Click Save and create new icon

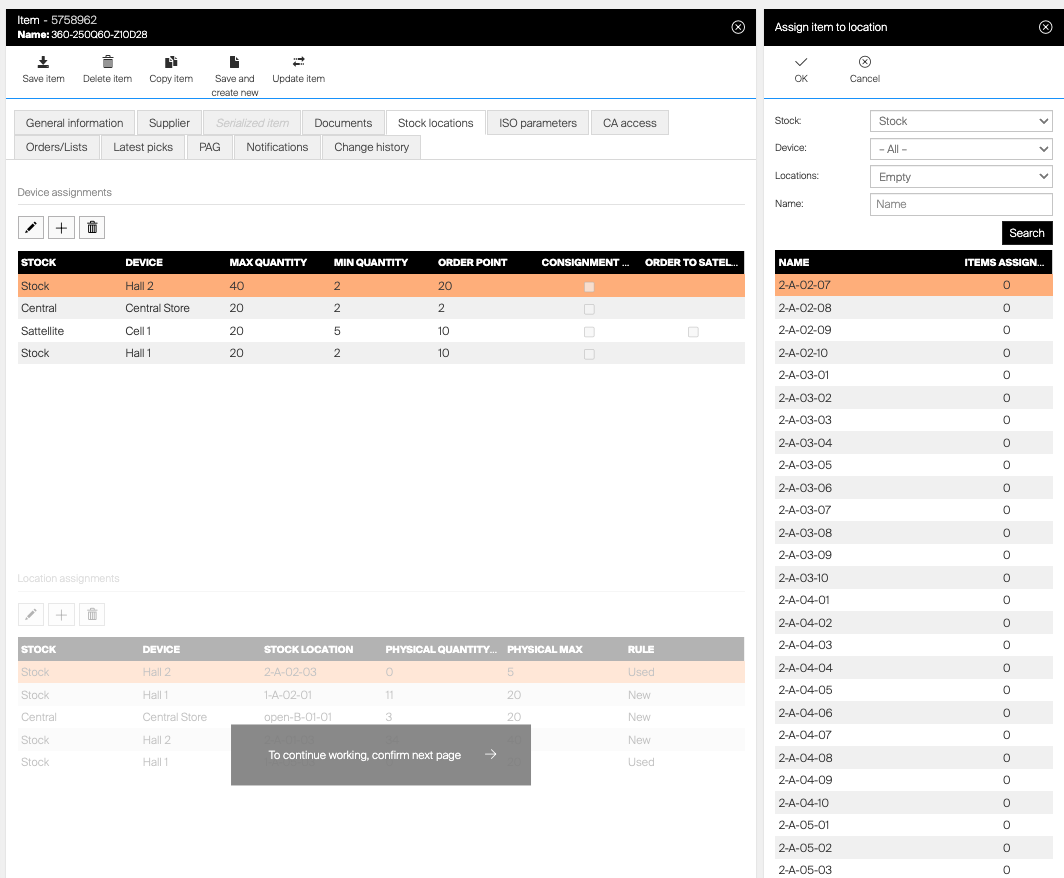pyautogui.click(x=234, y=62)
